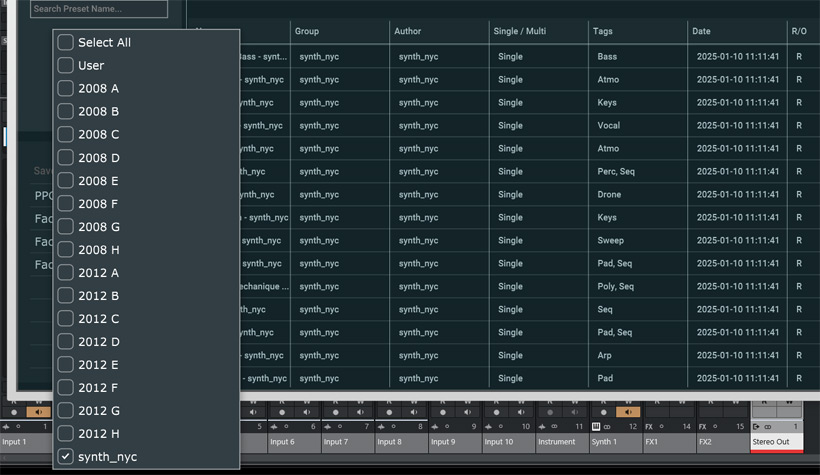820x475 pixels.
Task: Select the Input 10 mixer channel
Action: pyautogui.click(x=509, y=442)
